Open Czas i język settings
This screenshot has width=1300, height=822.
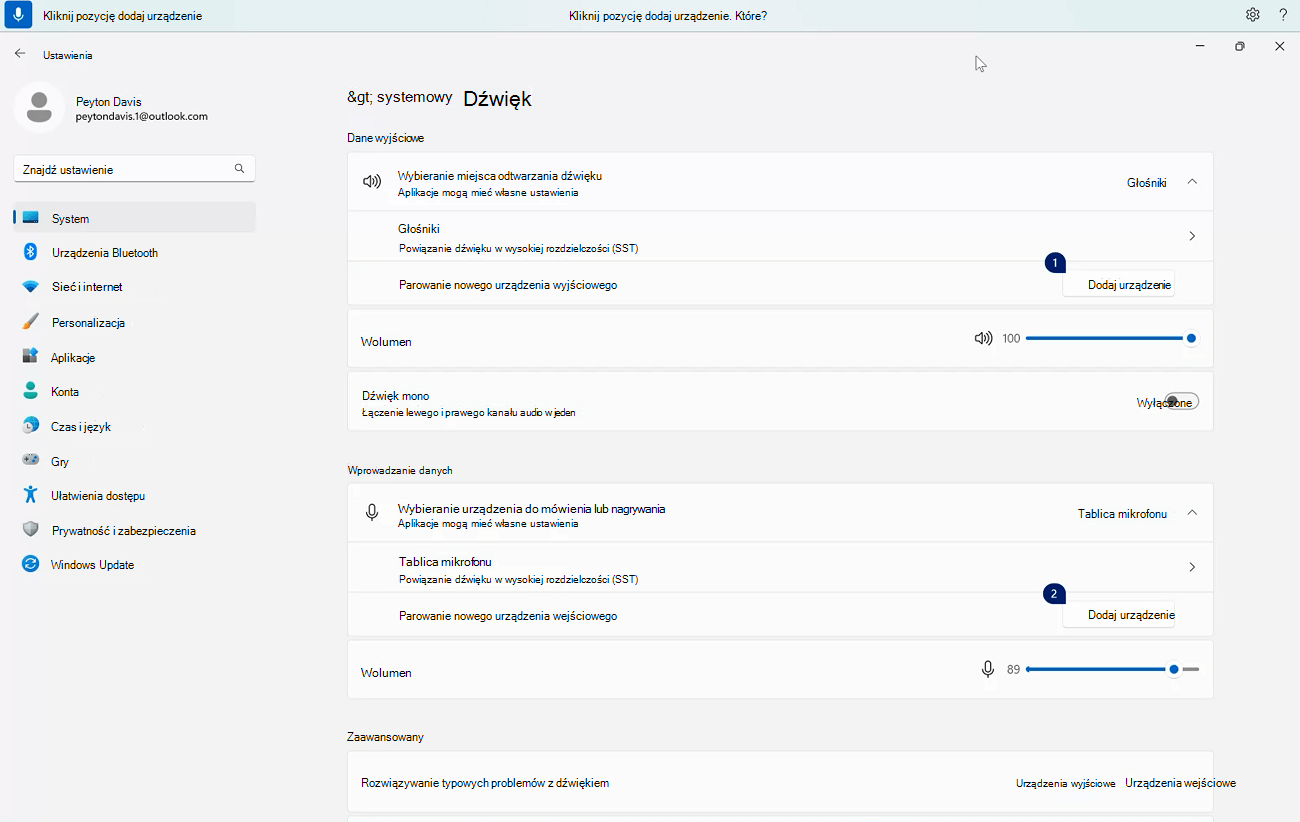tap(135, 426)
